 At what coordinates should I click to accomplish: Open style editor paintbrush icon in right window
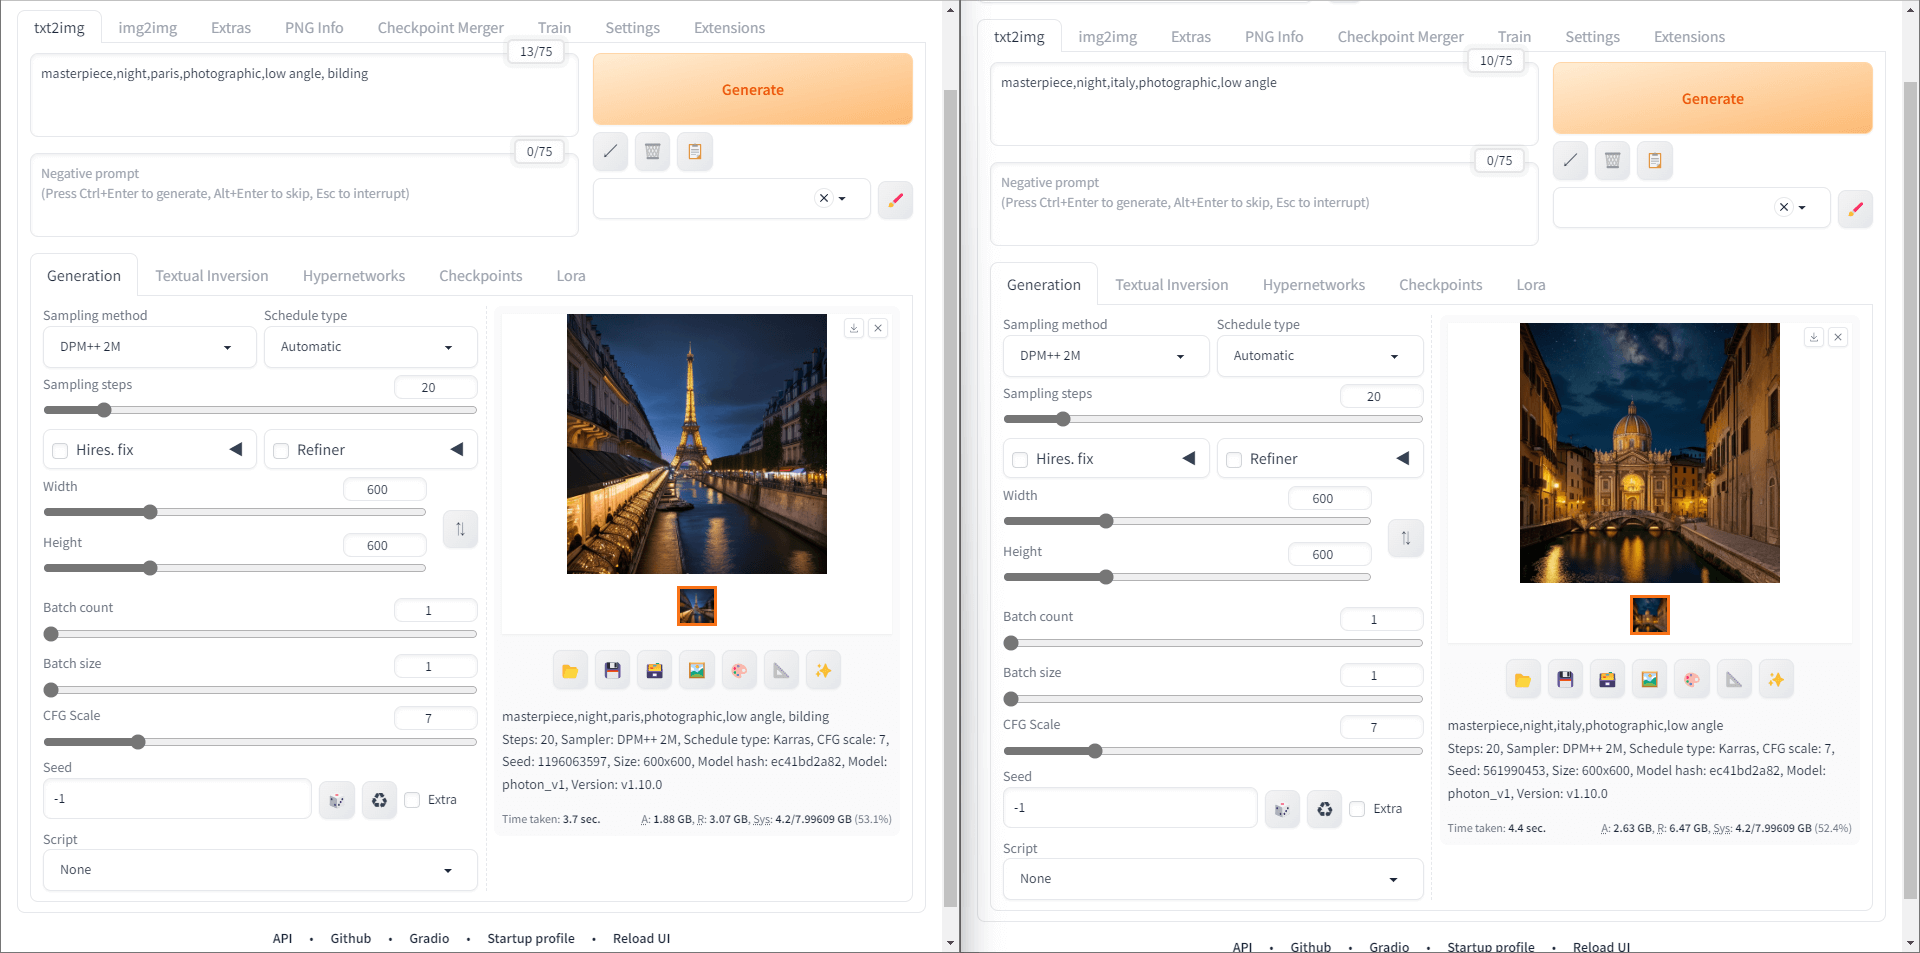coord(1855,208)
